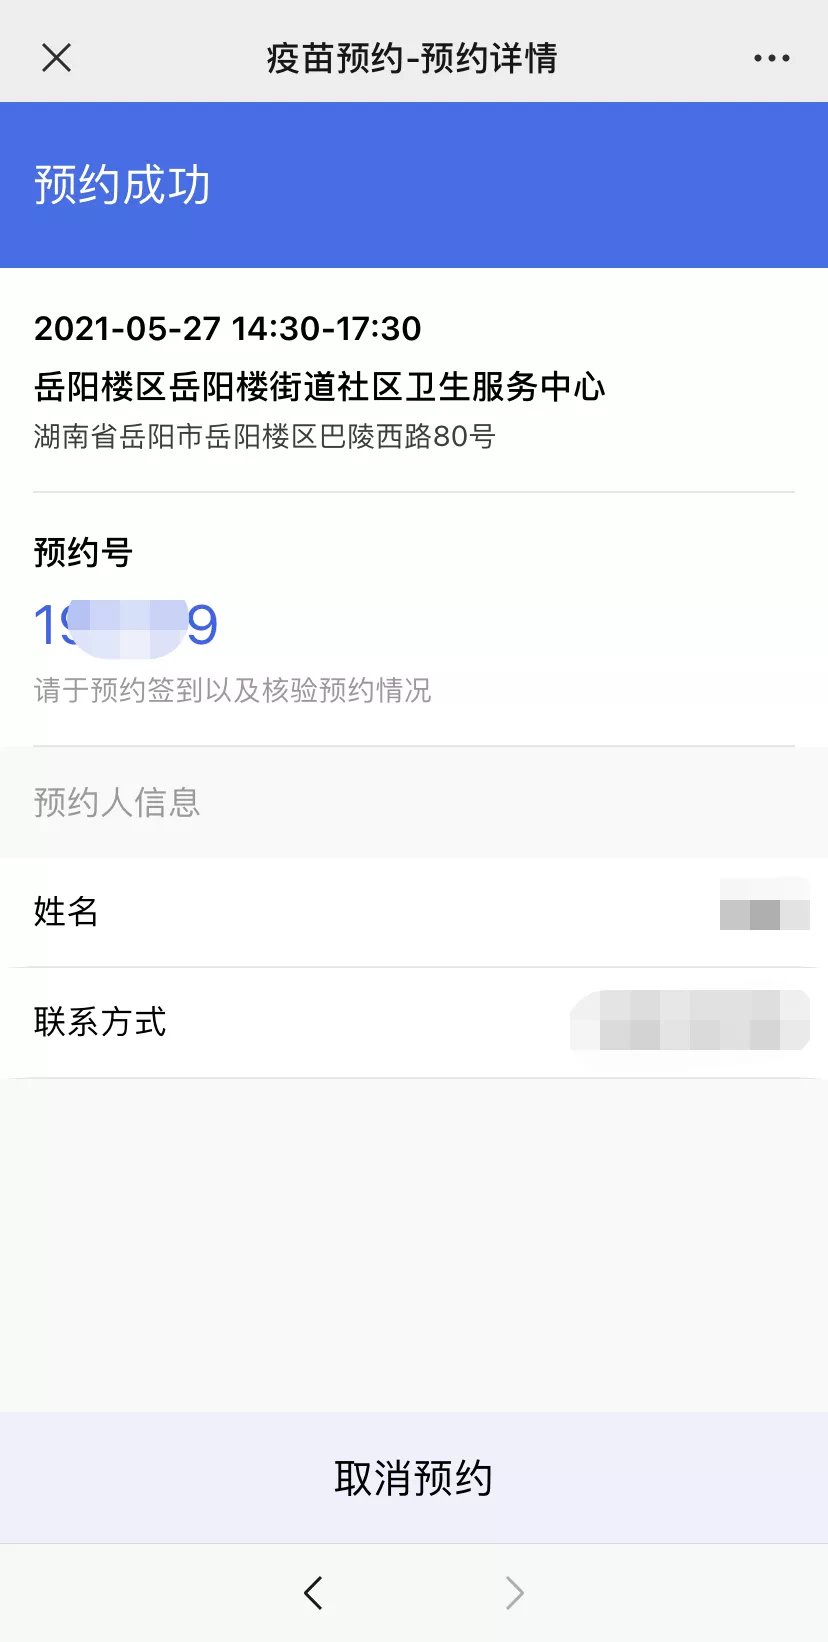Image resolution: width=828 pixels, height=1642 pixels.
Task: Tap the clinic name 岳阳楼区岳阳楼街道社区卫生服务中心
Action: click(x=319, y=387)
